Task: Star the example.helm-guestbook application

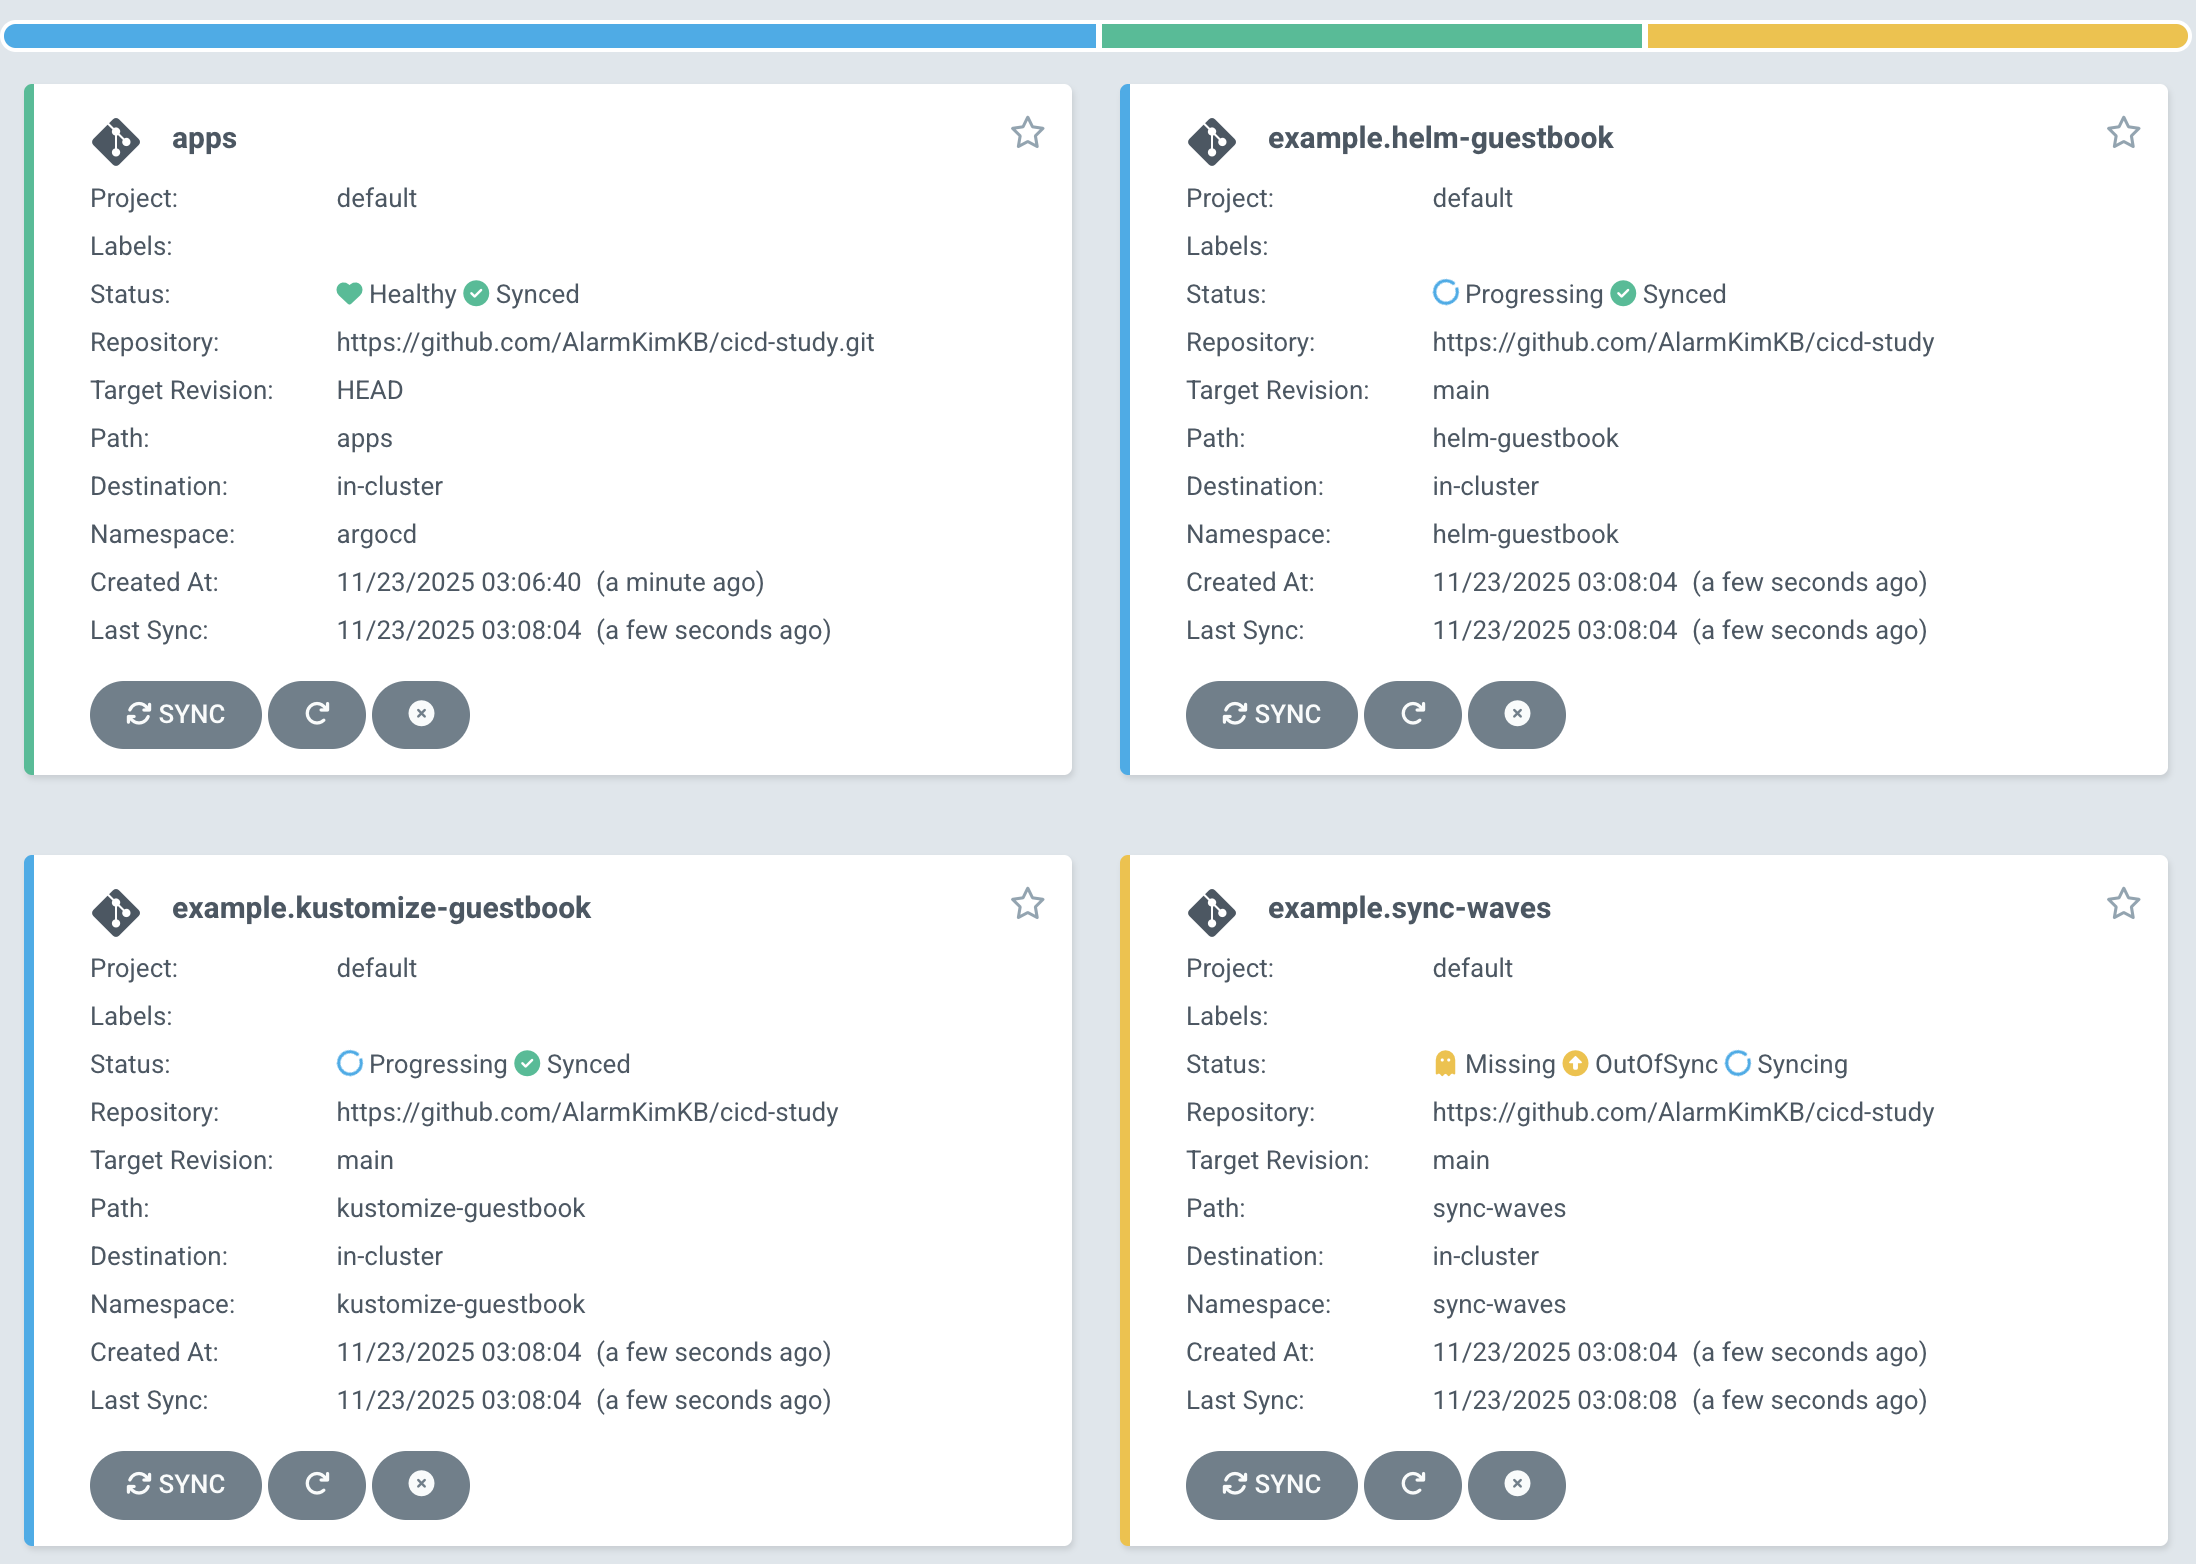Action: [2123, 133]
